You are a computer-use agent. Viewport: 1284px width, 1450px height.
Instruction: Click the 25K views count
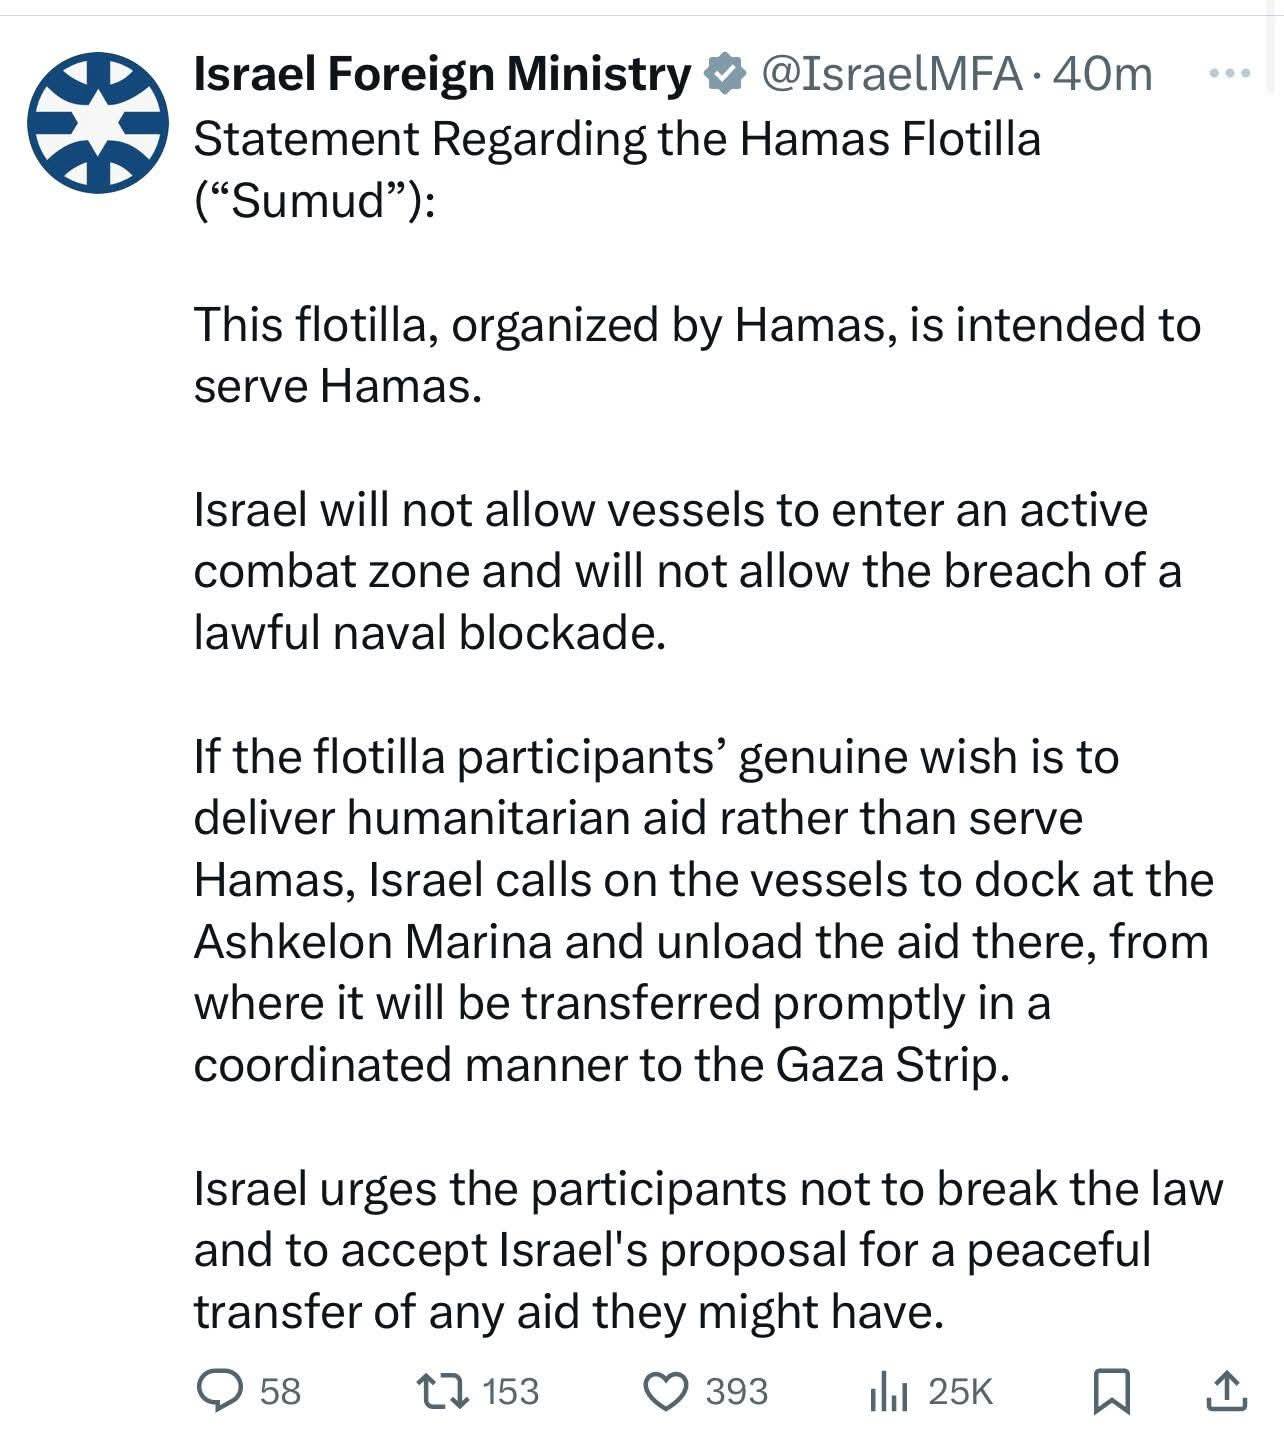click(960, 1391)
